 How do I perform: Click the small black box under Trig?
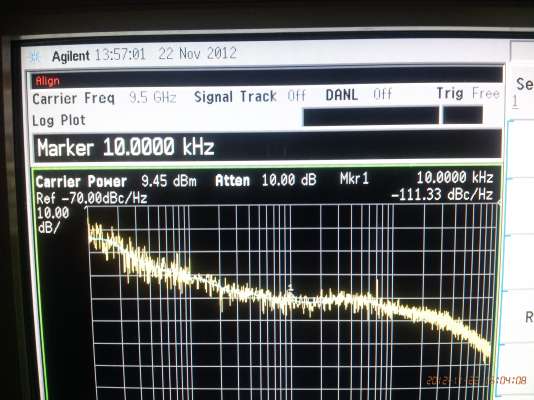(463, 115)
